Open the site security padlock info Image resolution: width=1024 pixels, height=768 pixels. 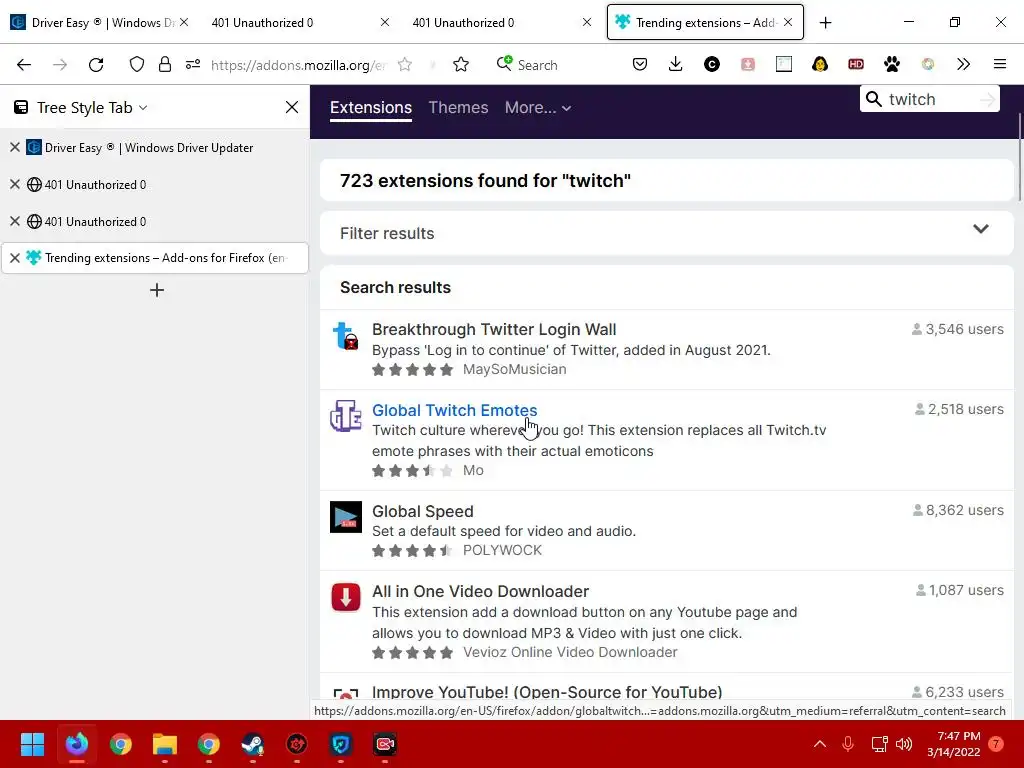point(165,64)
